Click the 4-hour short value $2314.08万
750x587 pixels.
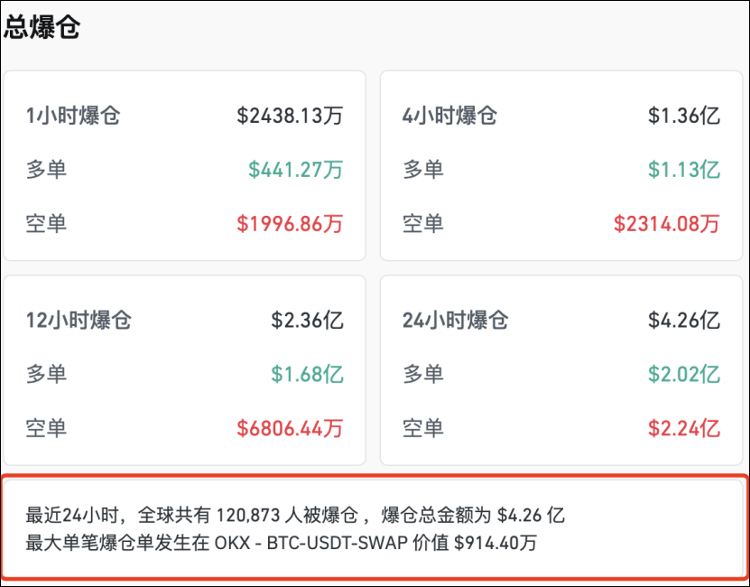coord(667,224)
